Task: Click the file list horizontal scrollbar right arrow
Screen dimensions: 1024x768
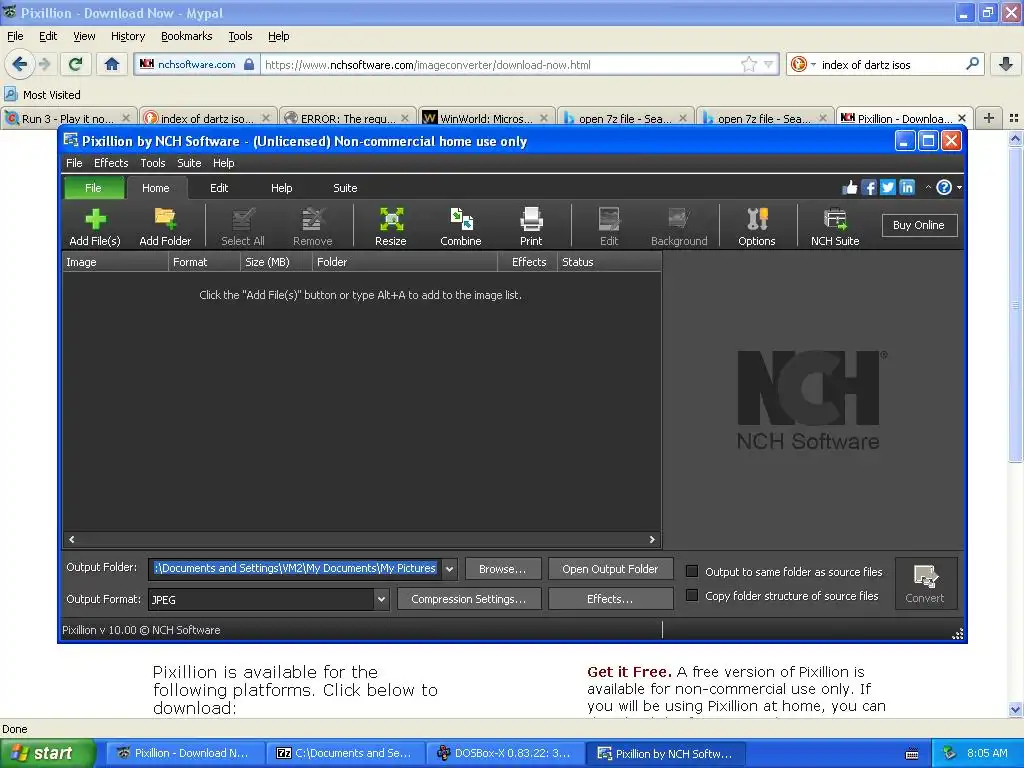Action: 652,539
